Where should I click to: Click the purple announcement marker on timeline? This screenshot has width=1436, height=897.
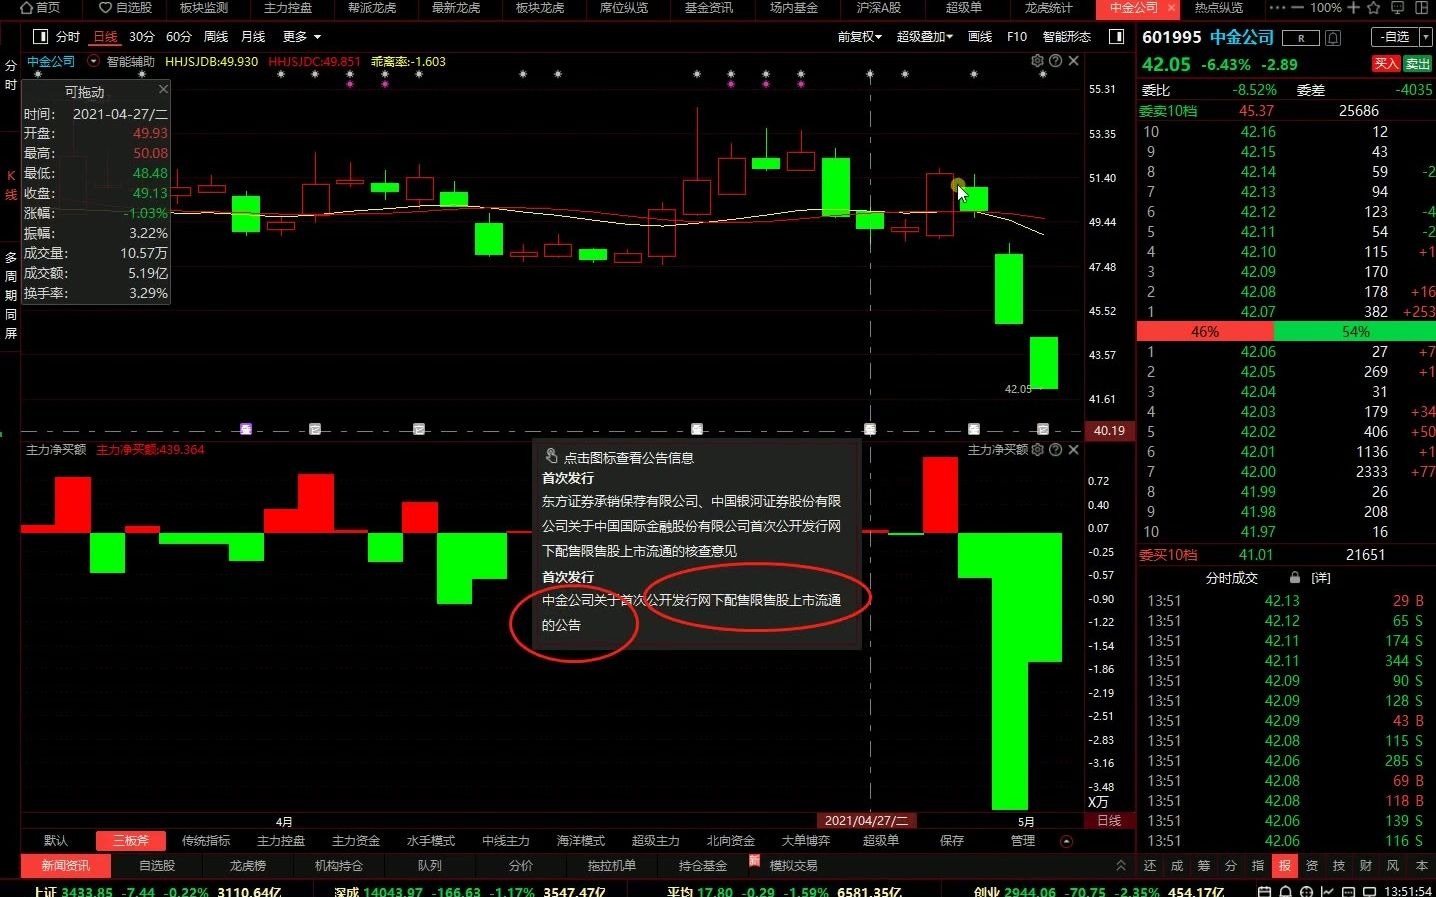click(x=246, y=429)
